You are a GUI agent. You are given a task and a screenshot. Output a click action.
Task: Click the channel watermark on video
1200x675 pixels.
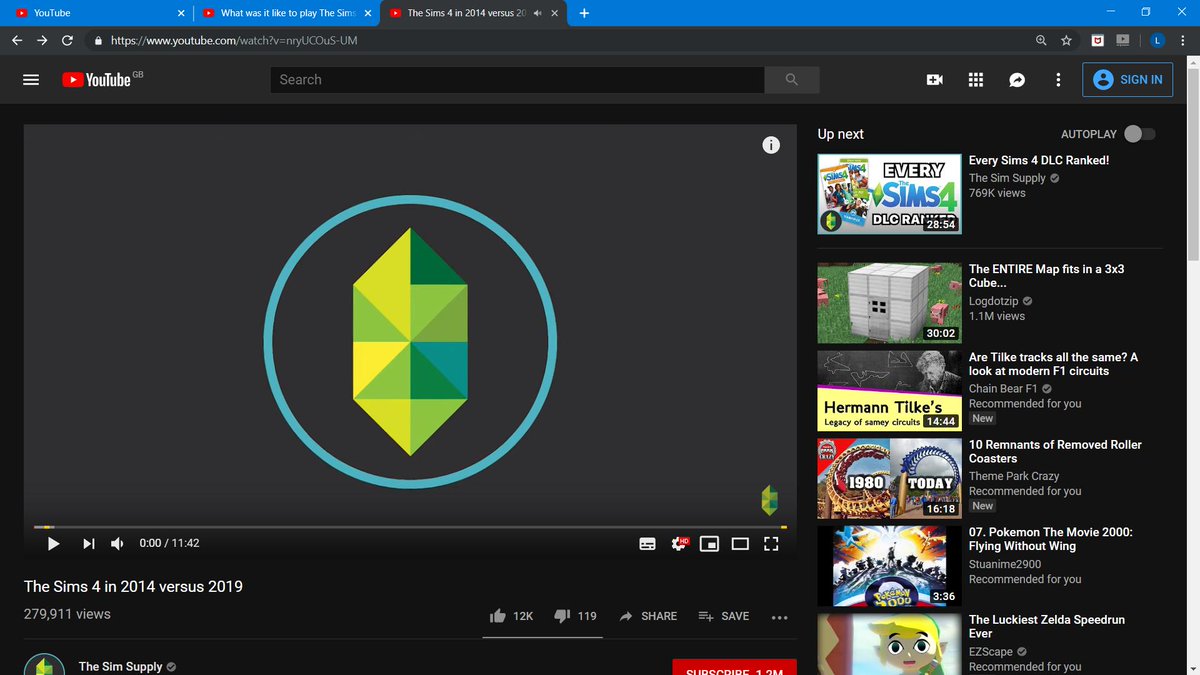click(769, 500)
